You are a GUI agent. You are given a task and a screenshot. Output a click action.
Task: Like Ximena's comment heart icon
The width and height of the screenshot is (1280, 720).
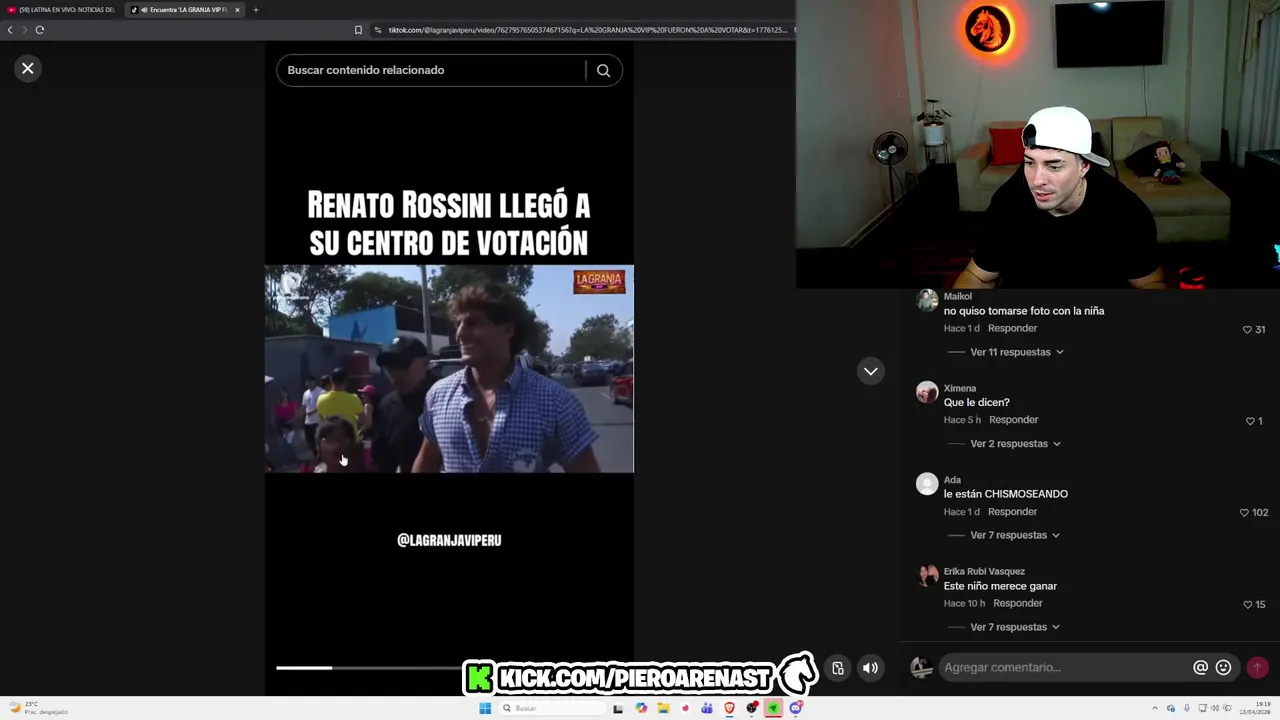coord(1250,421)
